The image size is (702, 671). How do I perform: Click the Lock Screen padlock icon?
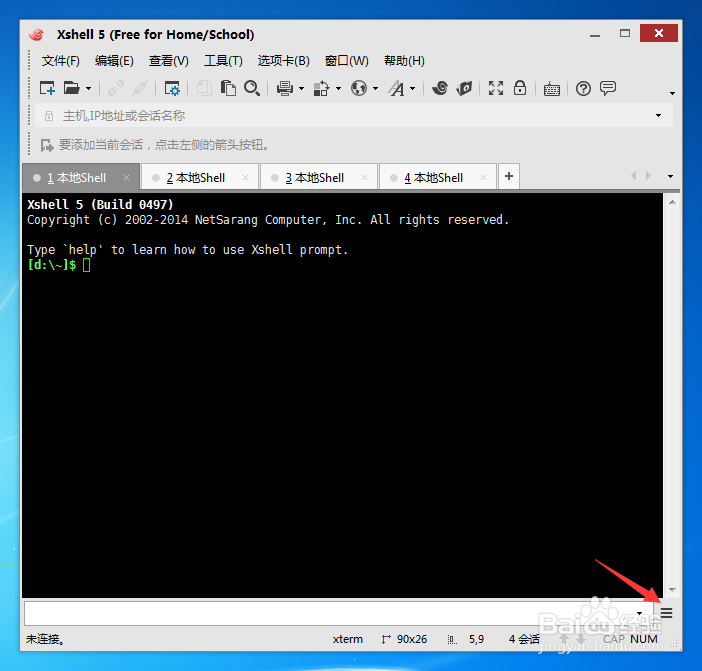click(x=520, y=88)
